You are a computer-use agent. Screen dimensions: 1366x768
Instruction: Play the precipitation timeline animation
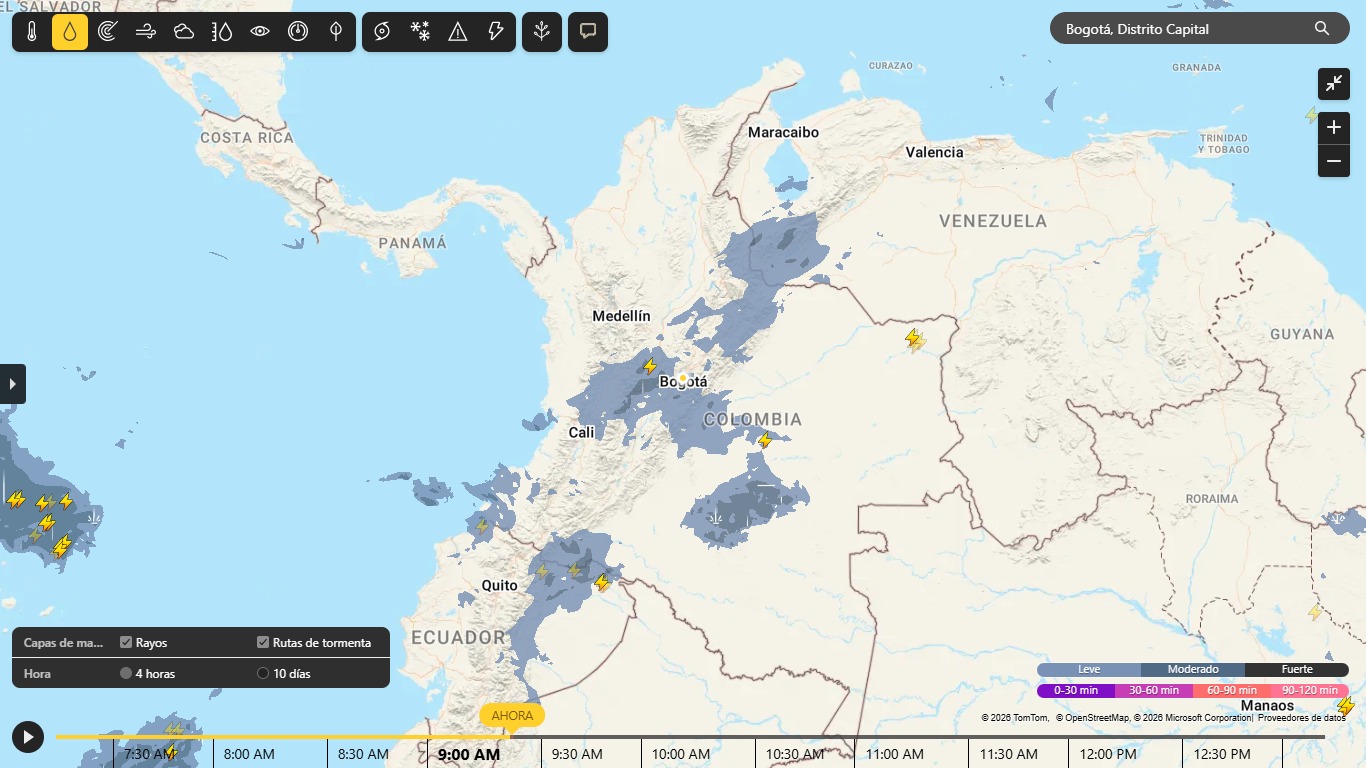click(28, 738)
